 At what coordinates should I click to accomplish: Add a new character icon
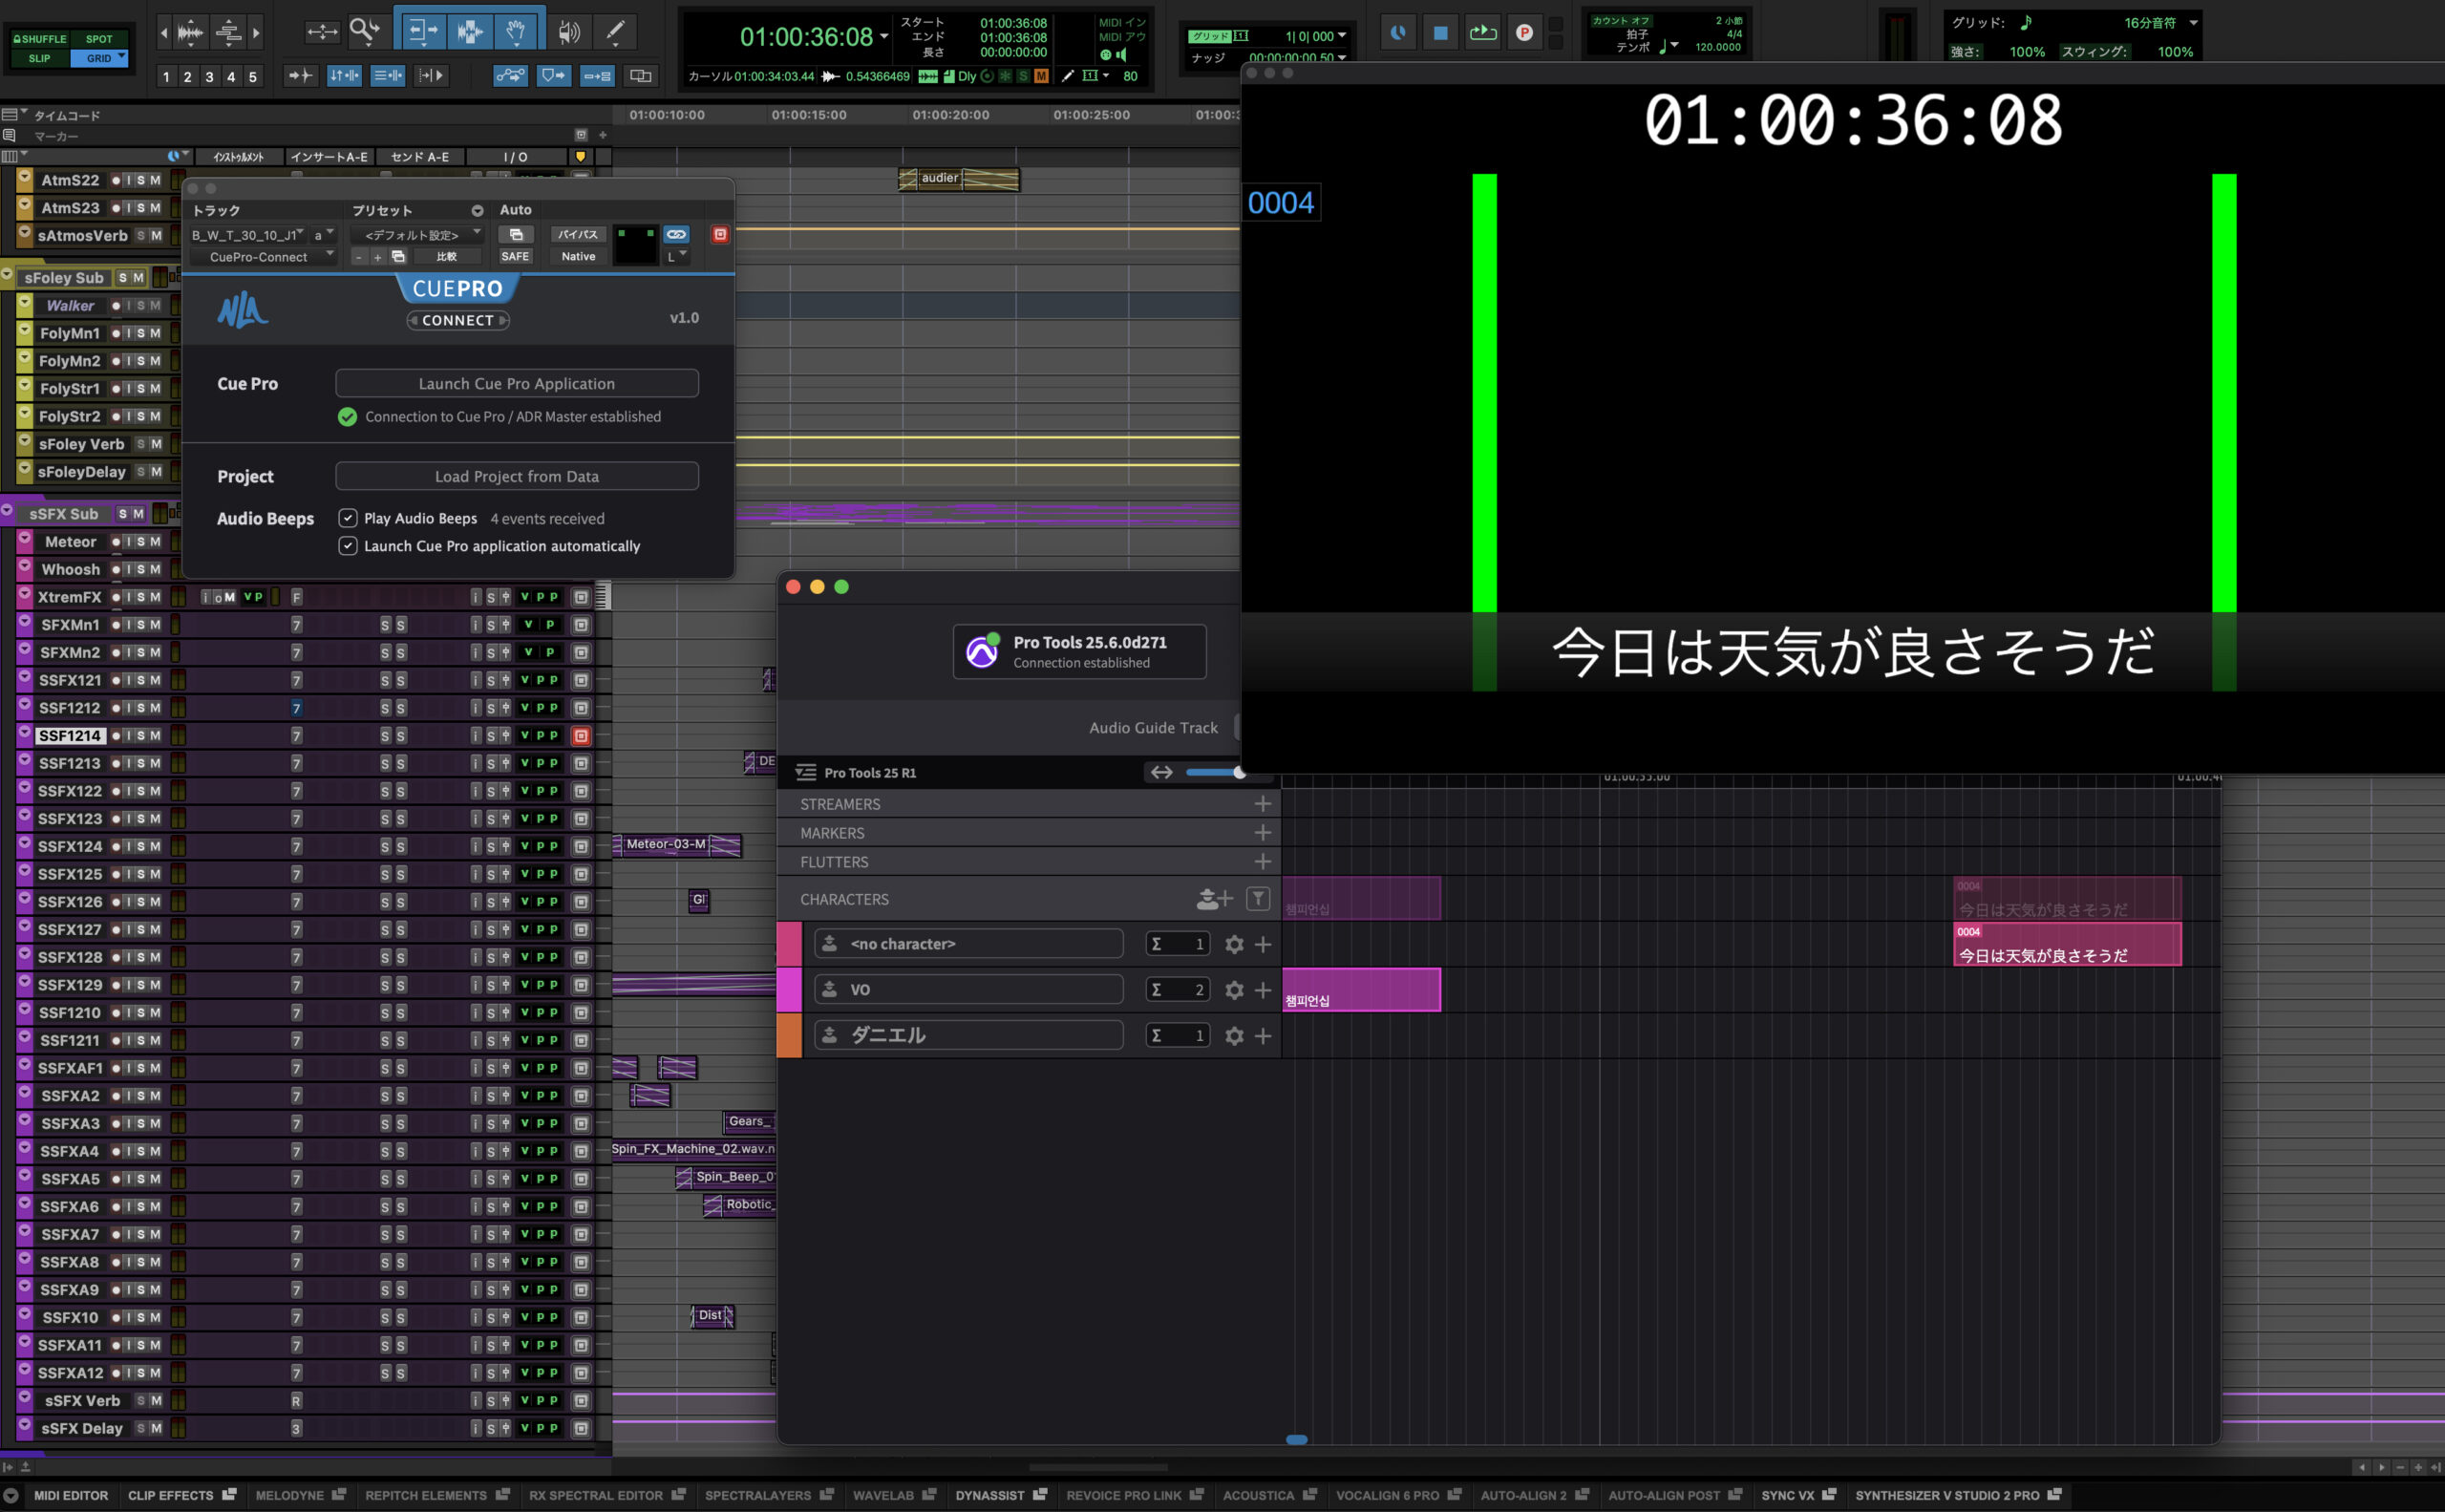[1213, 899]
